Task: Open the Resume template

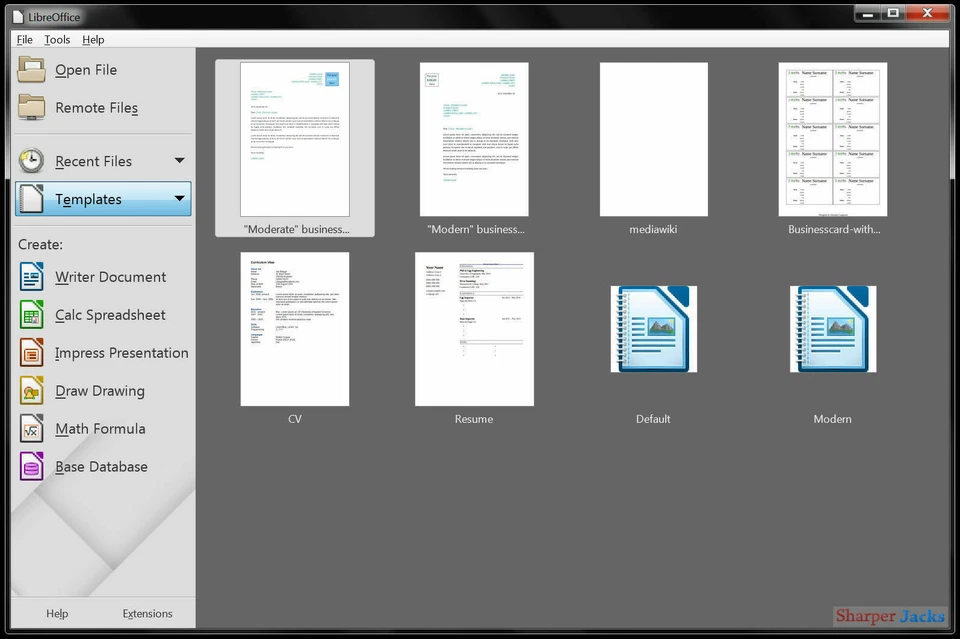Action: click(x=473, y=329)
